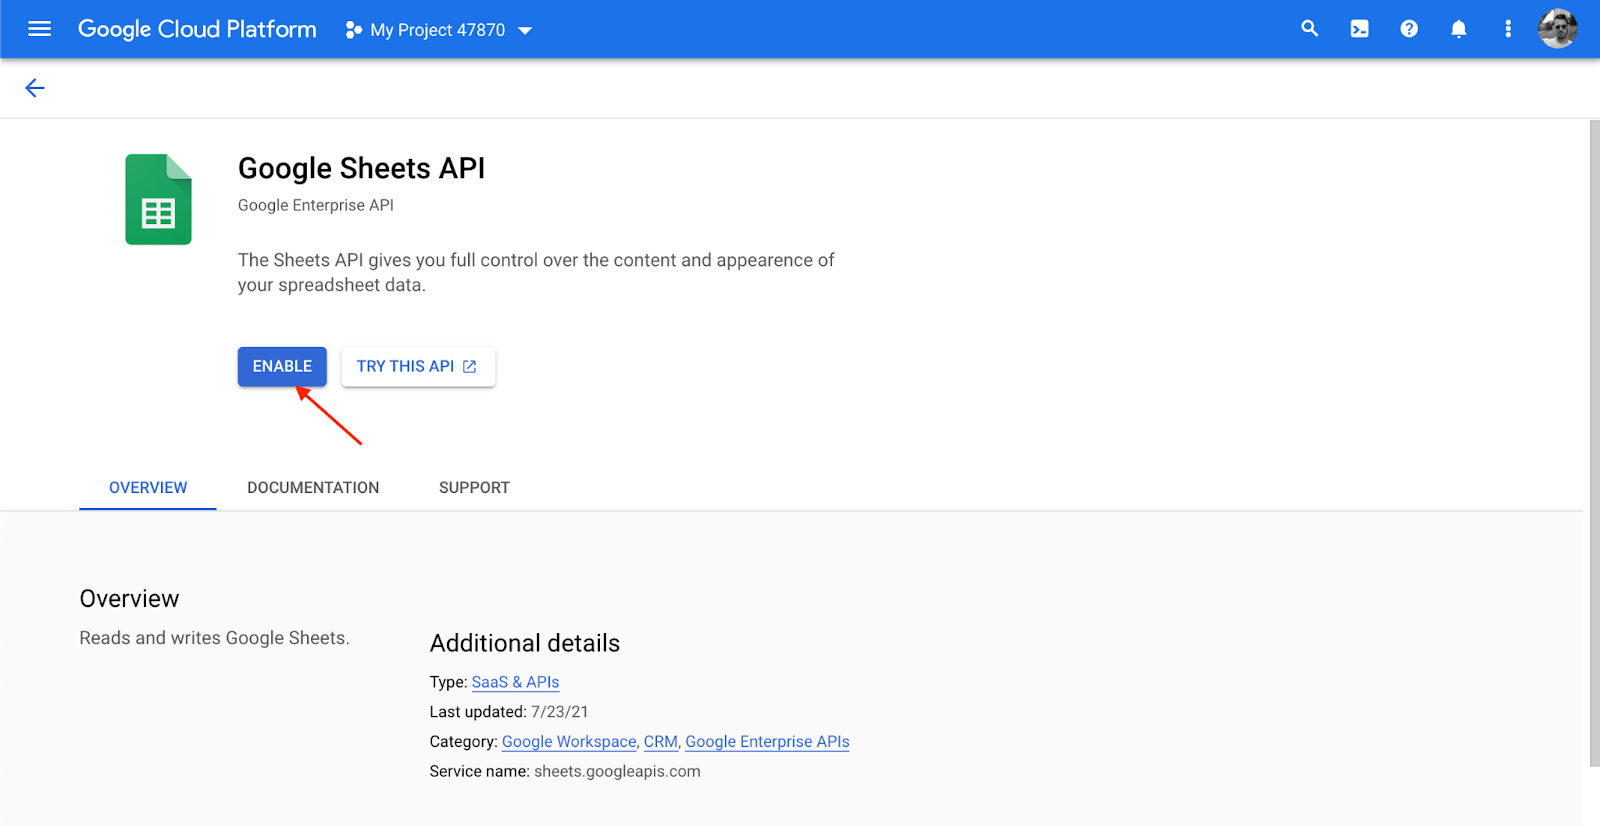Open the CRM category link
Screen dimensions: 1600x826
pos(661,742)
